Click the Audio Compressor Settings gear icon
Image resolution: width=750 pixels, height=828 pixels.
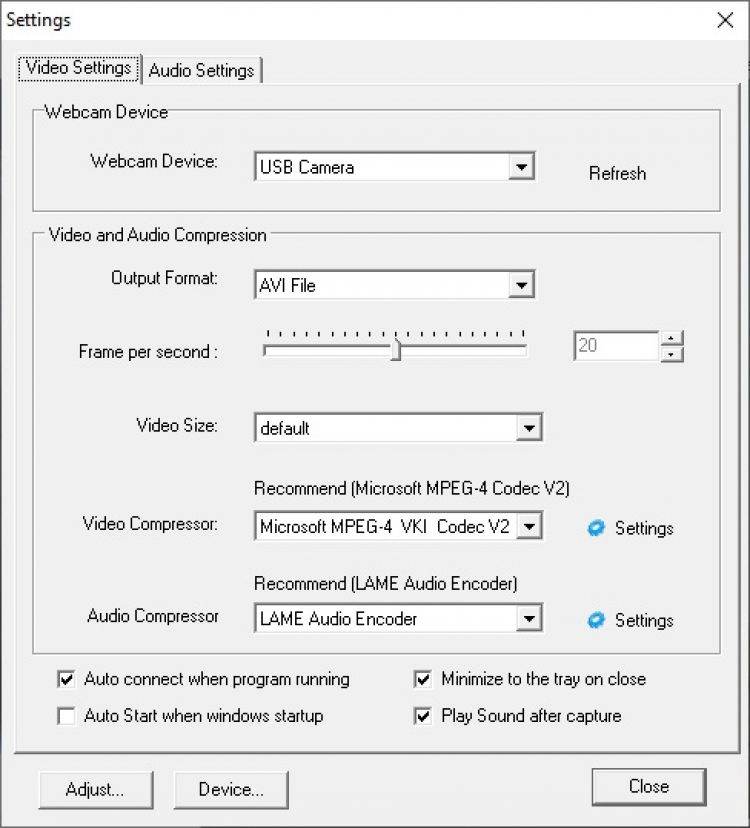coord(596,620)
